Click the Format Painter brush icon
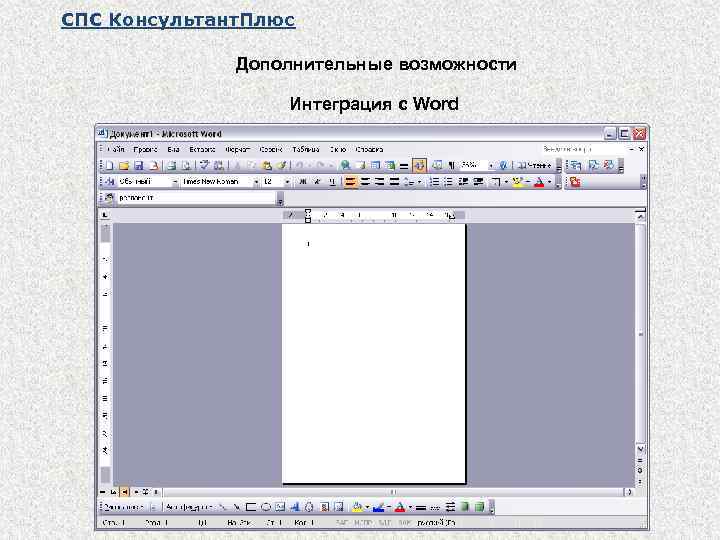 click(281, 166)
